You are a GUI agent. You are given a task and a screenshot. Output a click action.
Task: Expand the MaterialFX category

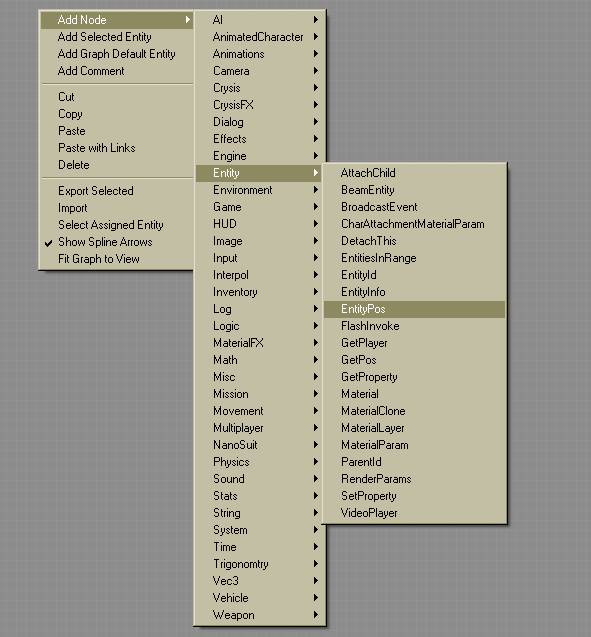pos(260,343)
